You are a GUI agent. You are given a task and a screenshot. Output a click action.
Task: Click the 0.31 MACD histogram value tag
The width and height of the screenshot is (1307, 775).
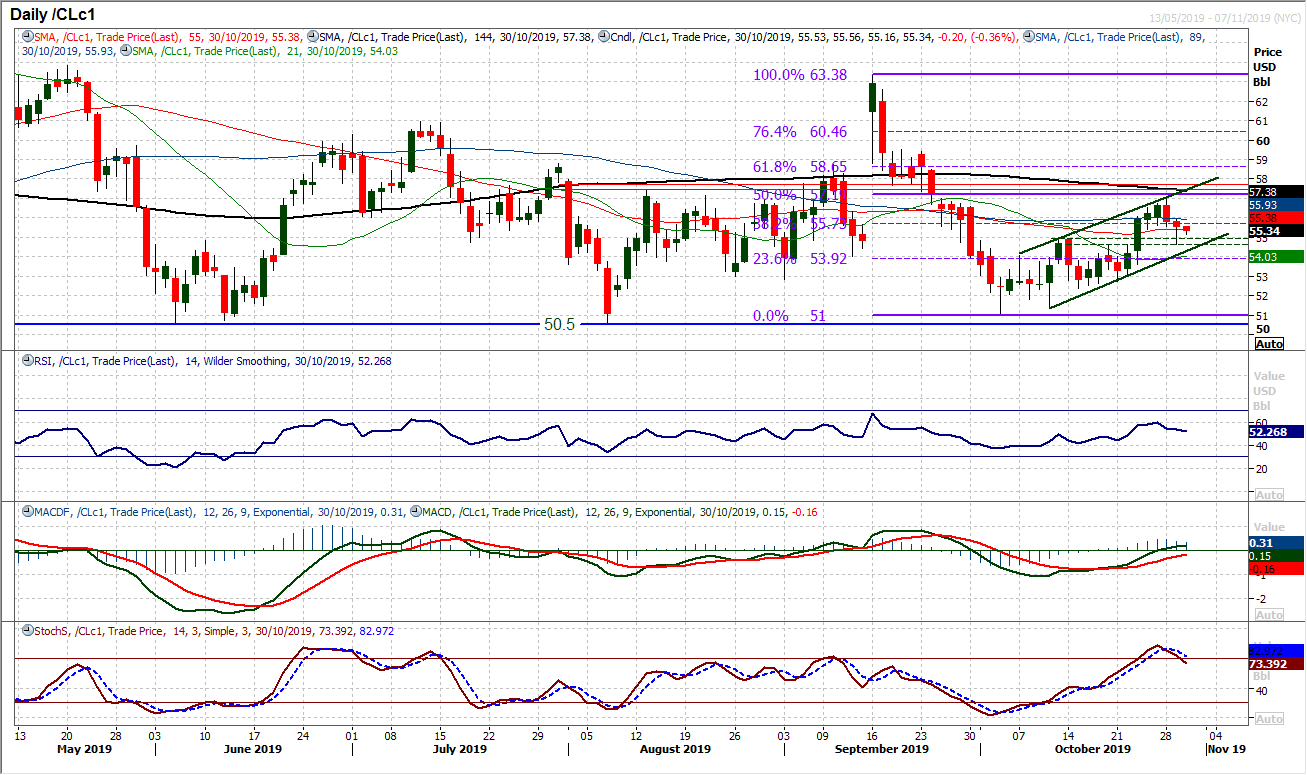1278,542
